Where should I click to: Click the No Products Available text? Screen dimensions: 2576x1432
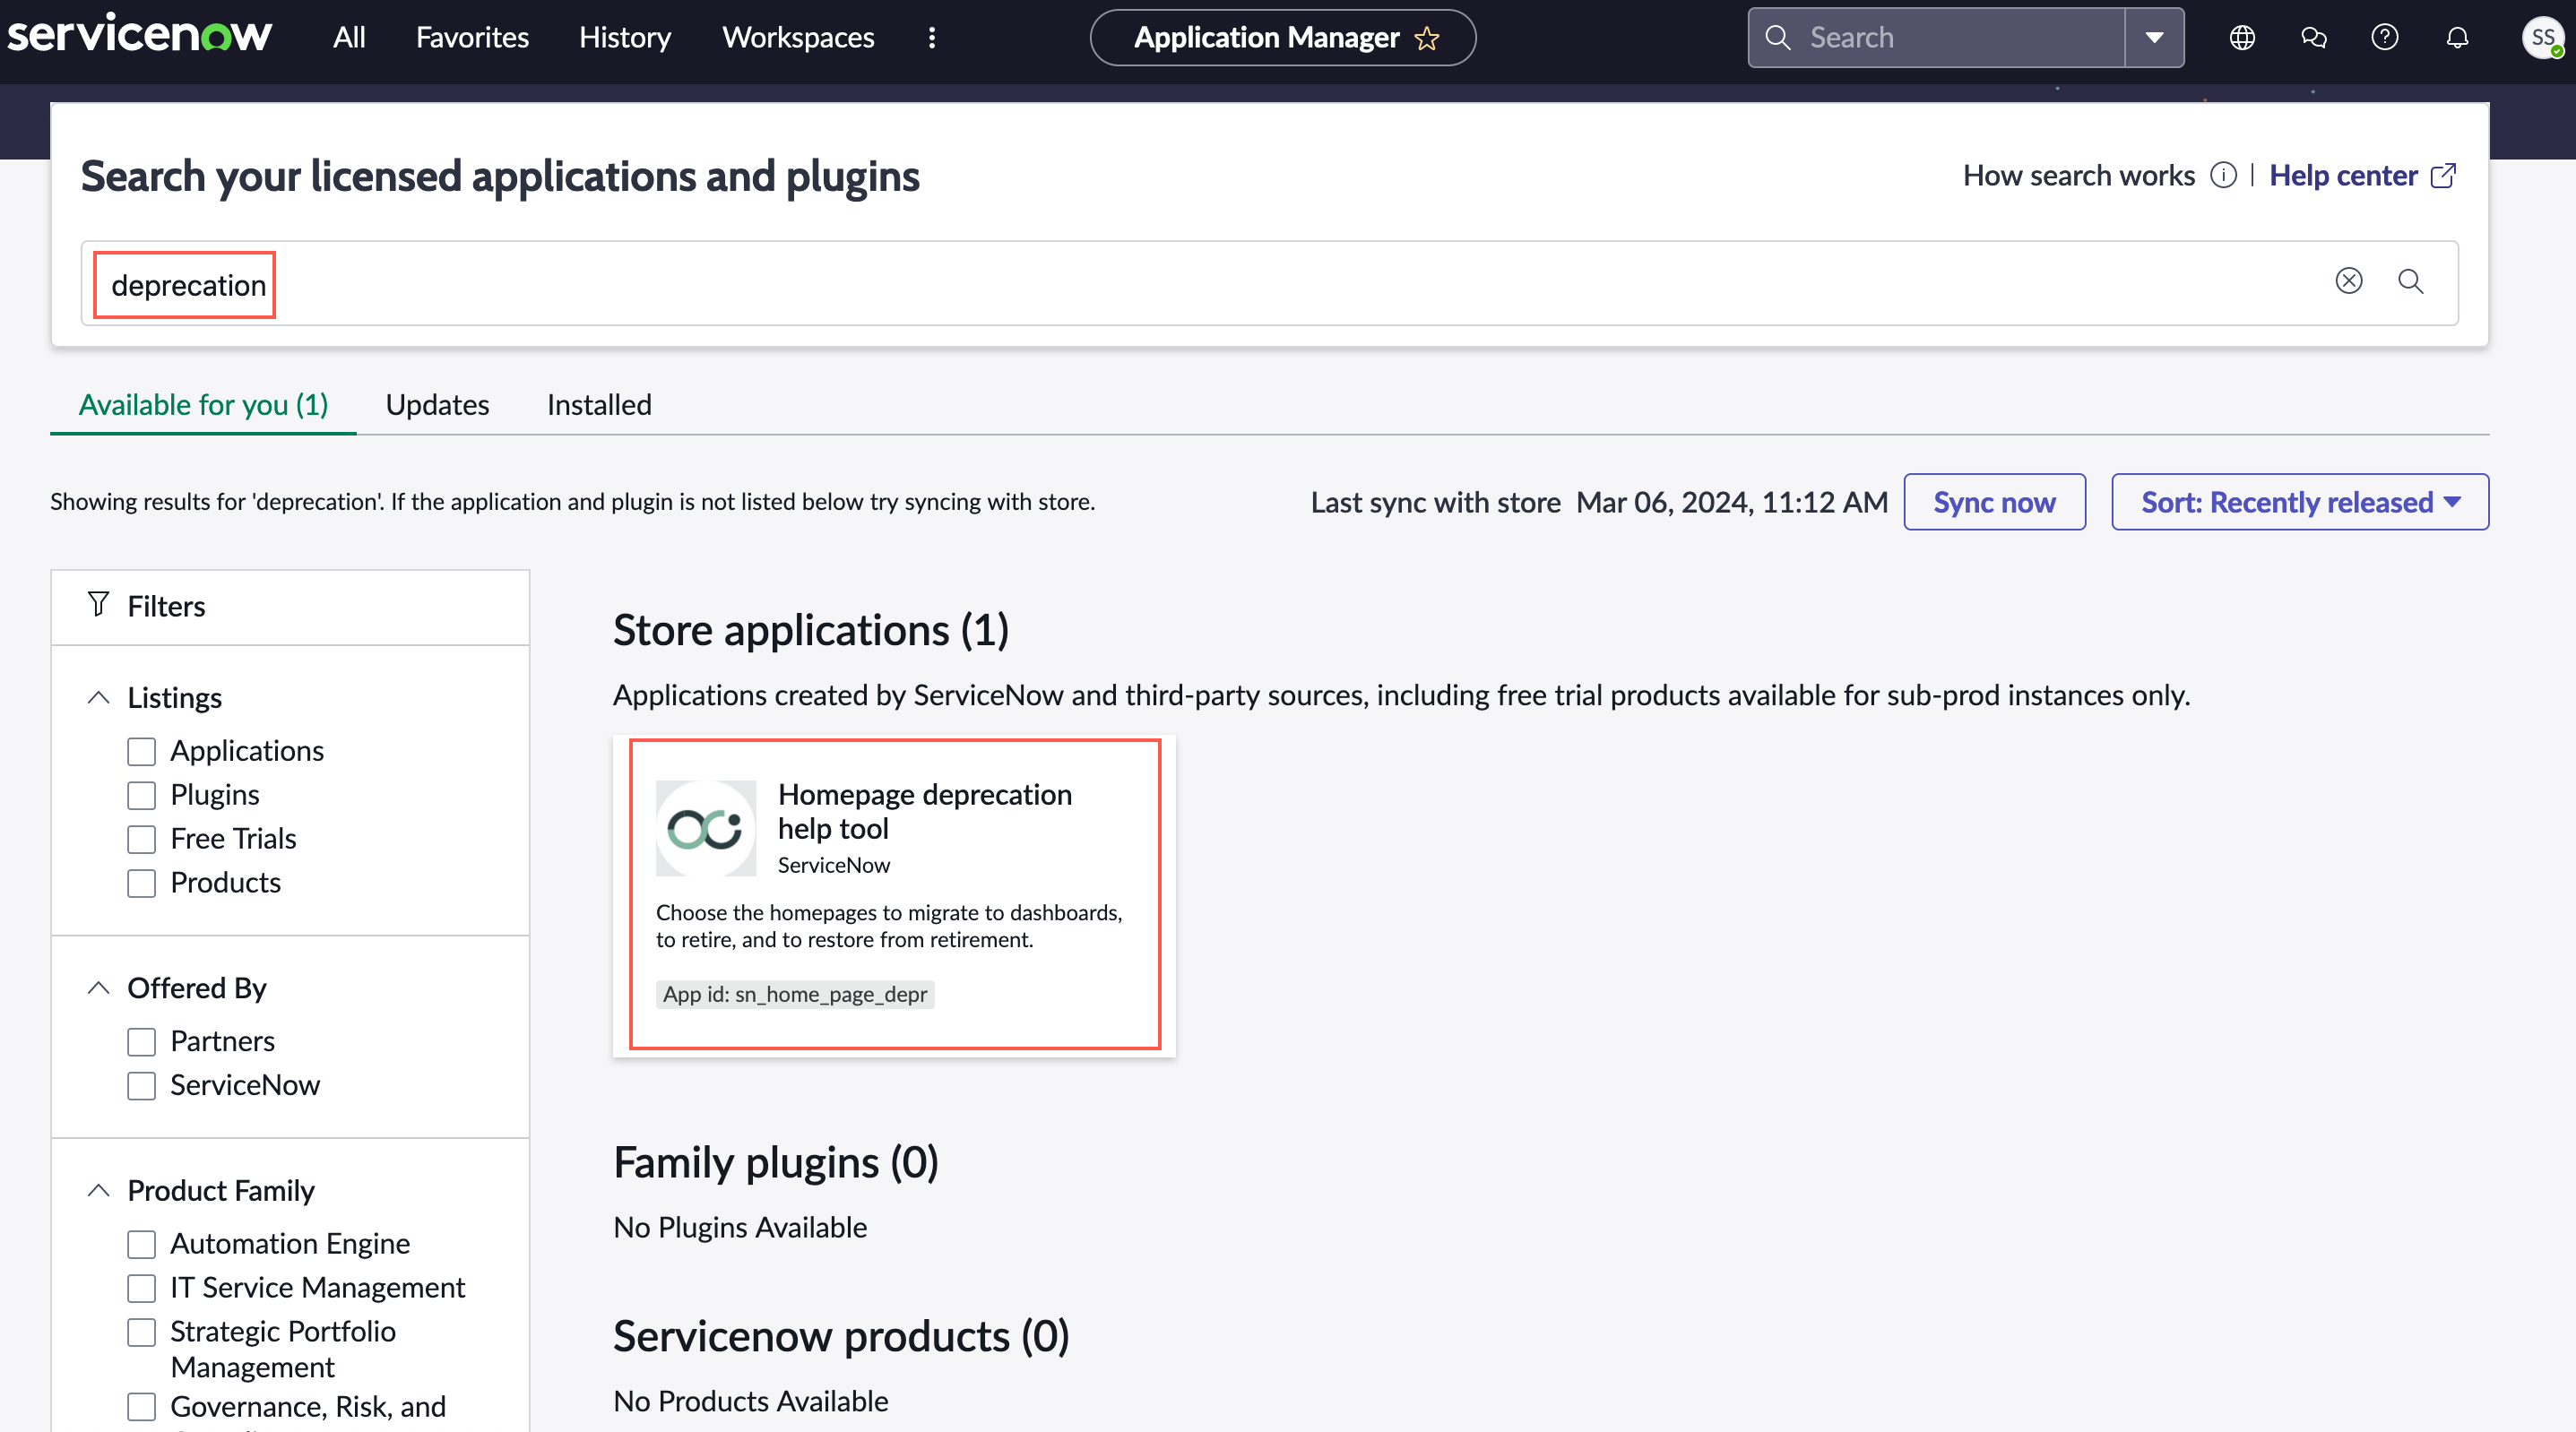coord(750,1401)
